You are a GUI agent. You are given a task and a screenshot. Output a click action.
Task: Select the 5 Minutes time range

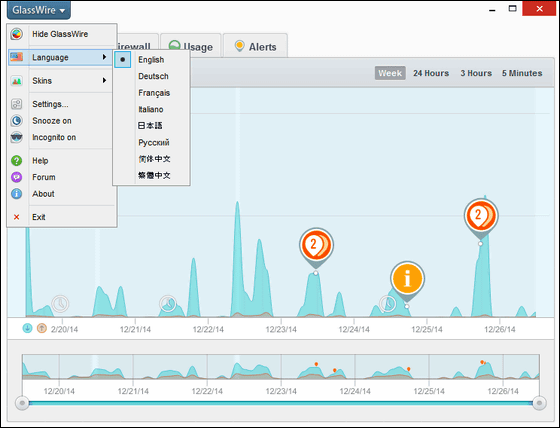tap(522, 73)
